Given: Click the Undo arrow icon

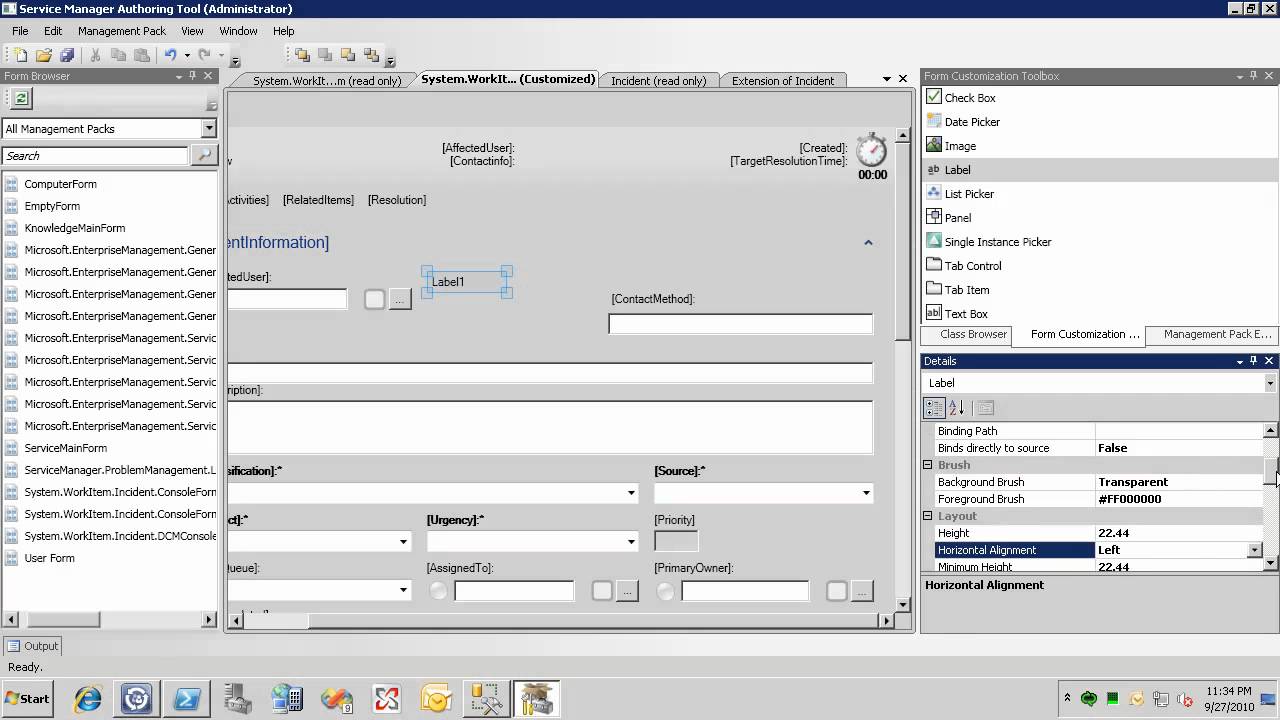Looking at the screenshot, I should [171, 56].
